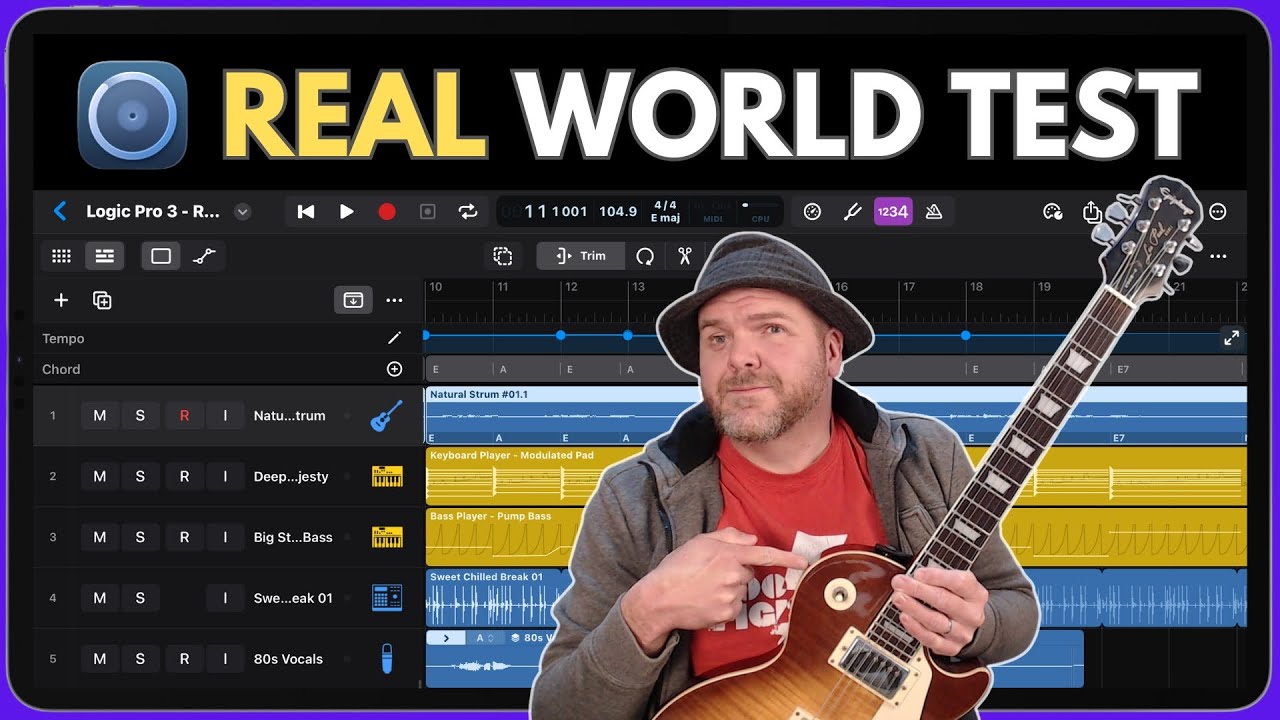Select the E7 chord in chord track
Image resolution: width=1280 pixels, height=720 pixels.
click(1123, 369)
